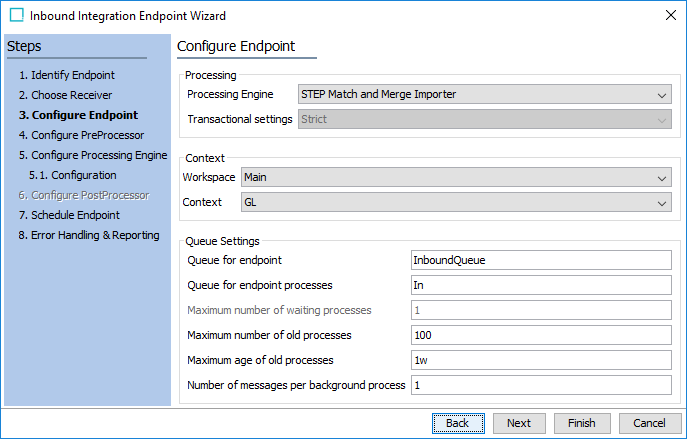
Task: Click Next to continue the wizard
Action: coord(519,423)
